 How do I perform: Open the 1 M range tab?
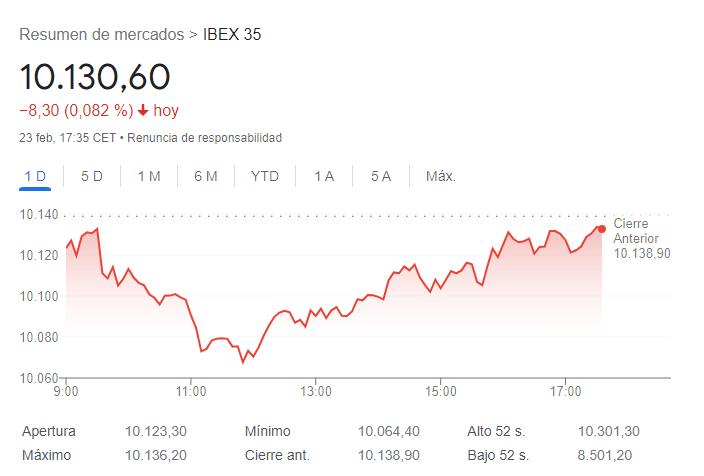pos(149,177)
